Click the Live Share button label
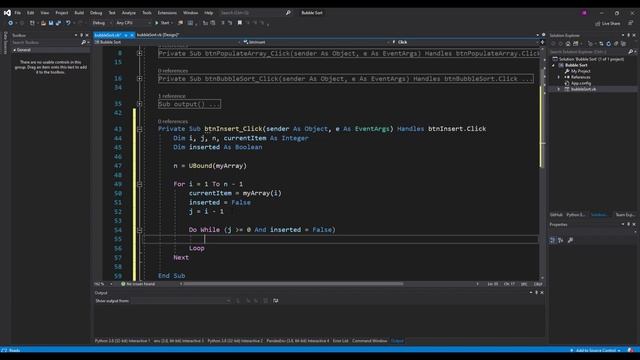Viewport: 640px width, 360px height. pos(611,24)
